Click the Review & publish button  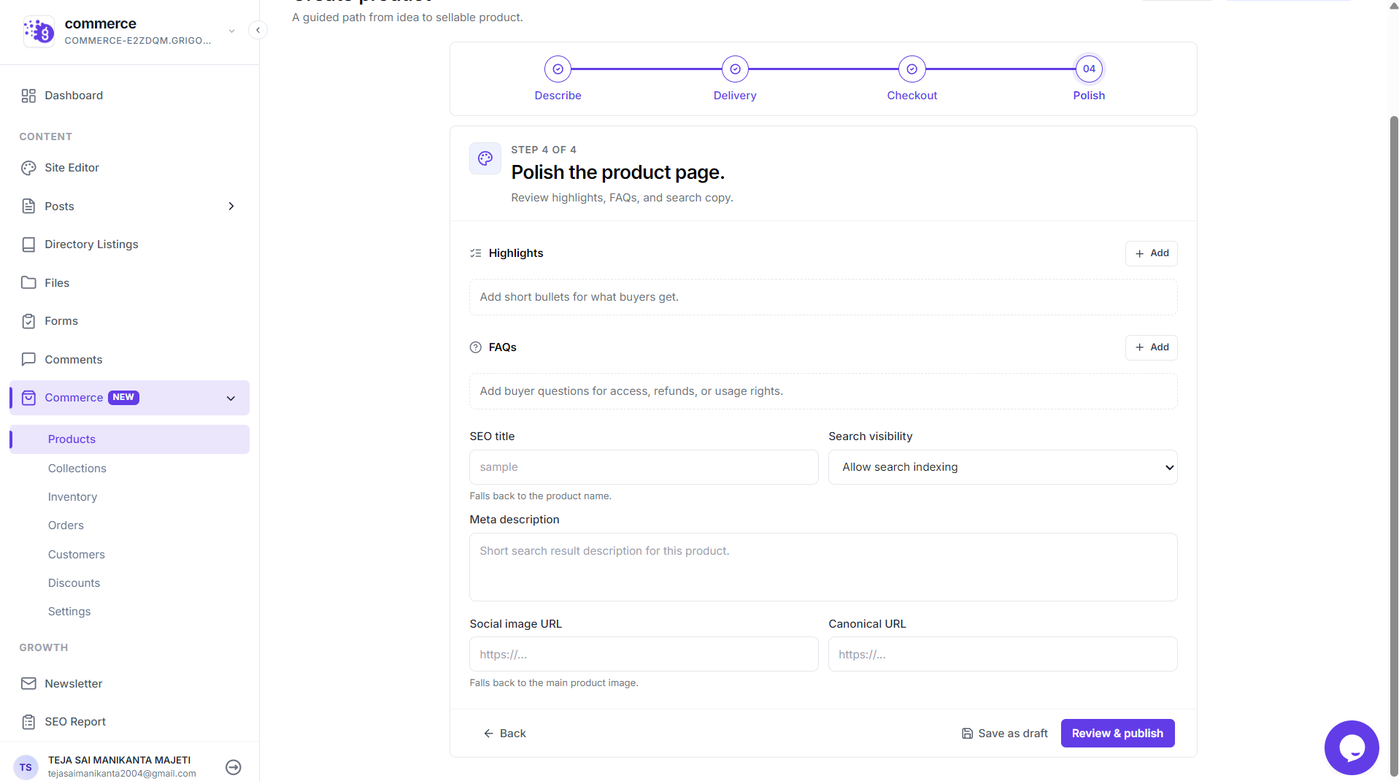click(x=1117, y=733)
